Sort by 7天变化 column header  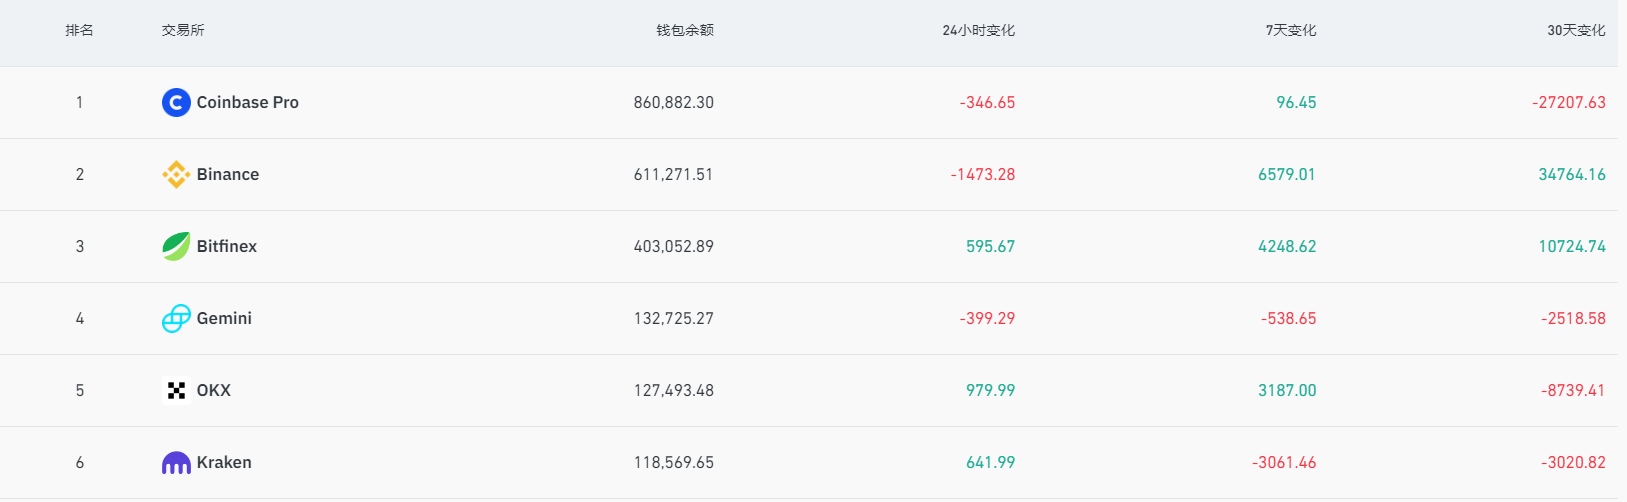[x=1290, y=30]
